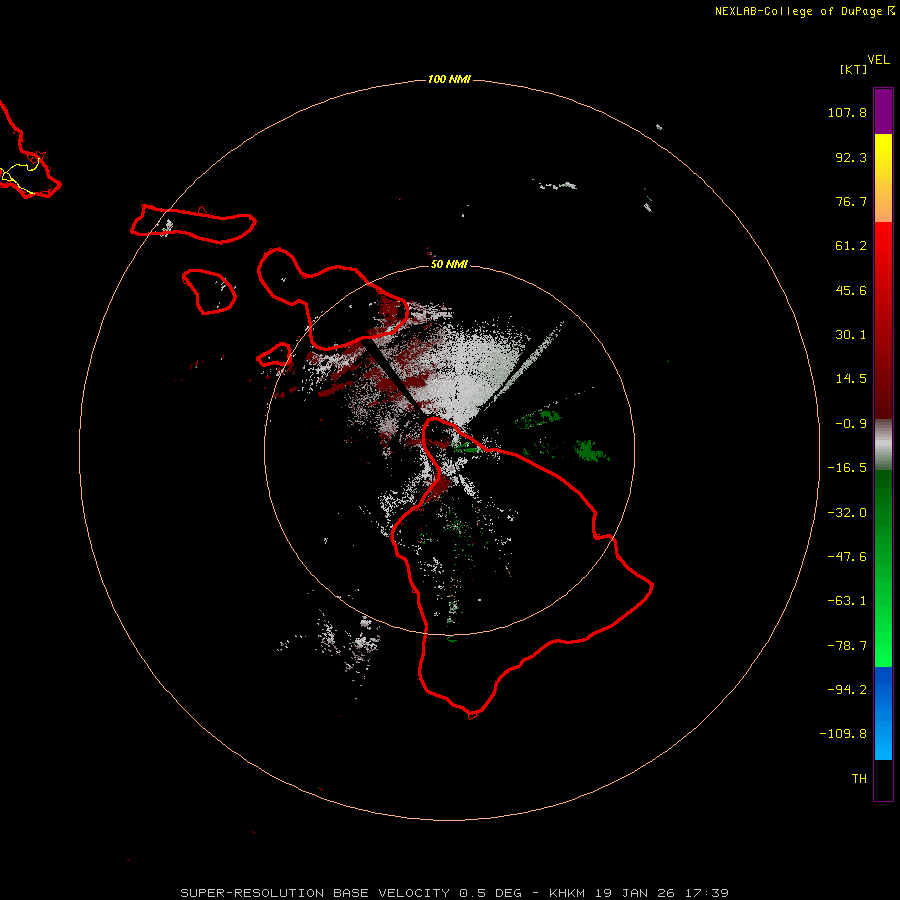
Task: Click the -0.9 legend value
Action: [851, 424]
